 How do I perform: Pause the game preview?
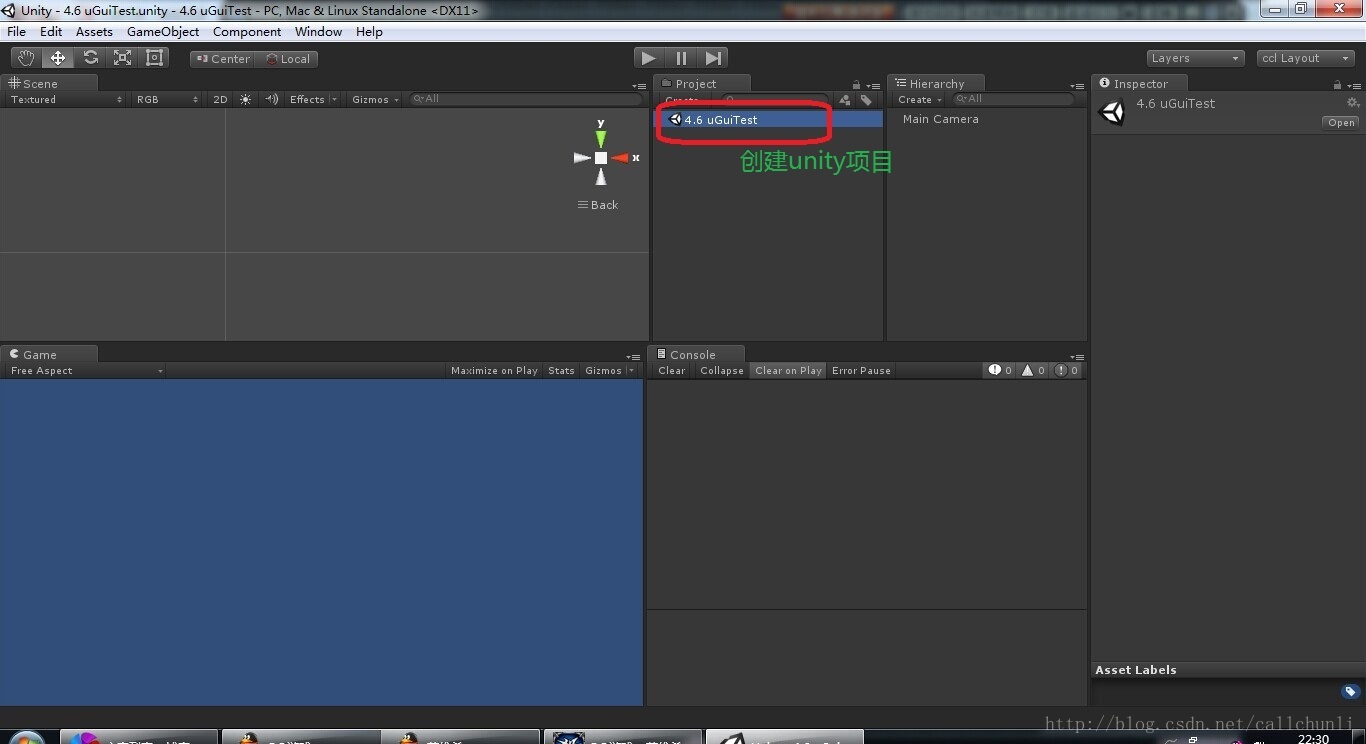click(681, 58)
